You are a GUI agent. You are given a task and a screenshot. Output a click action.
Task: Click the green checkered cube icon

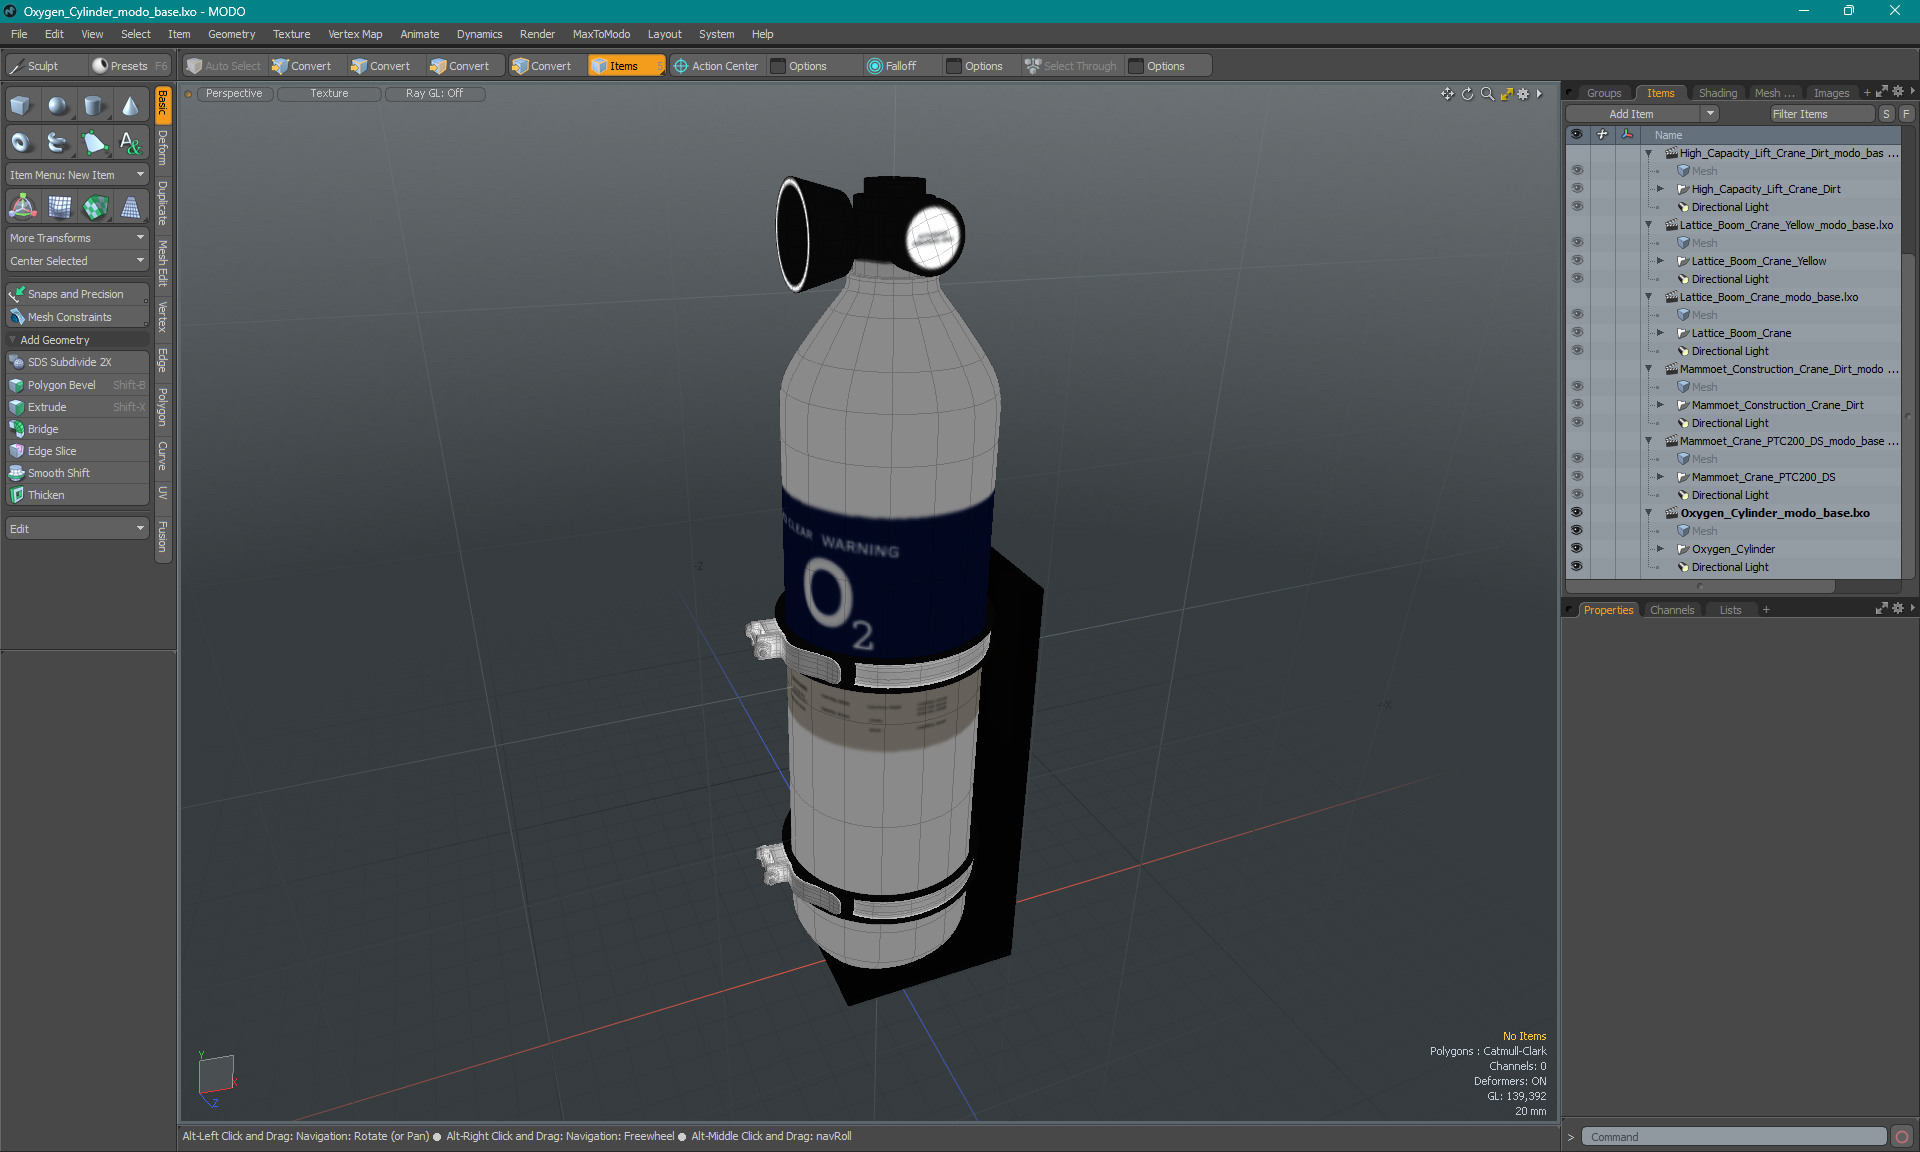tap(95, 207)
